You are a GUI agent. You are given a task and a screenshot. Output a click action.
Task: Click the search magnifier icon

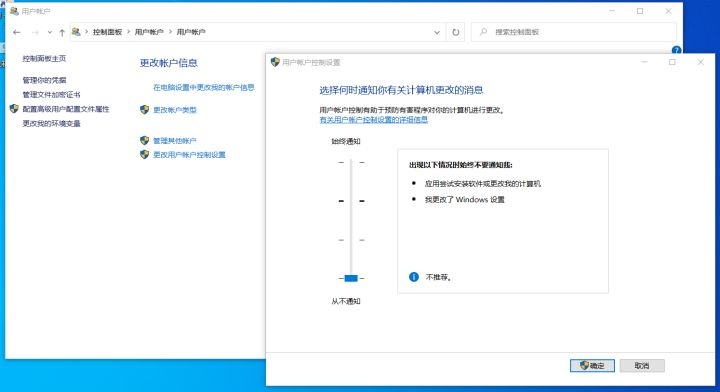pyautogui.click(x=483, y=32)
